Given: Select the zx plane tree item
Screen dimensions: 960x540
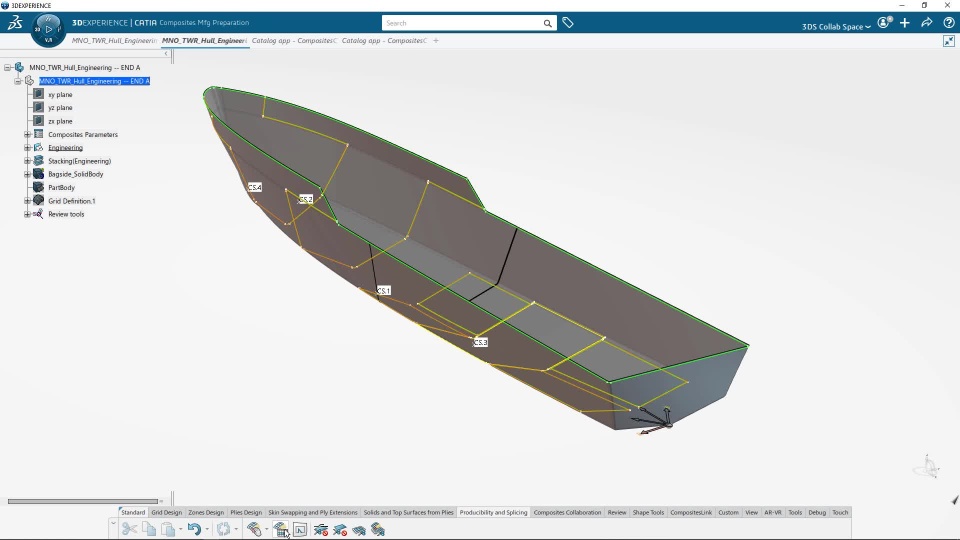Looking at the screenshot, I should [60, 121].
